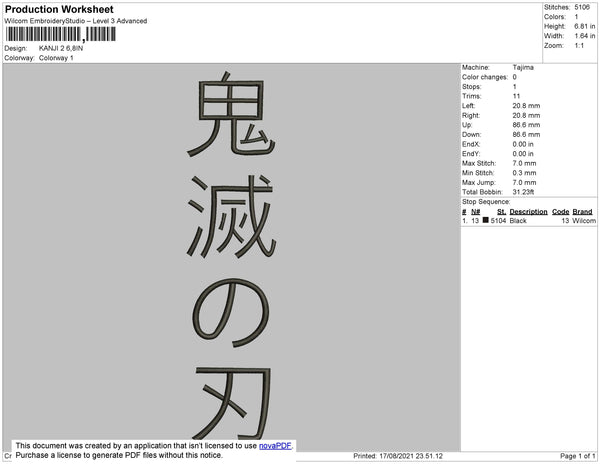Click the barcode under the title
This screenshot has height=464, width=600.
click(x=60, y=34)
